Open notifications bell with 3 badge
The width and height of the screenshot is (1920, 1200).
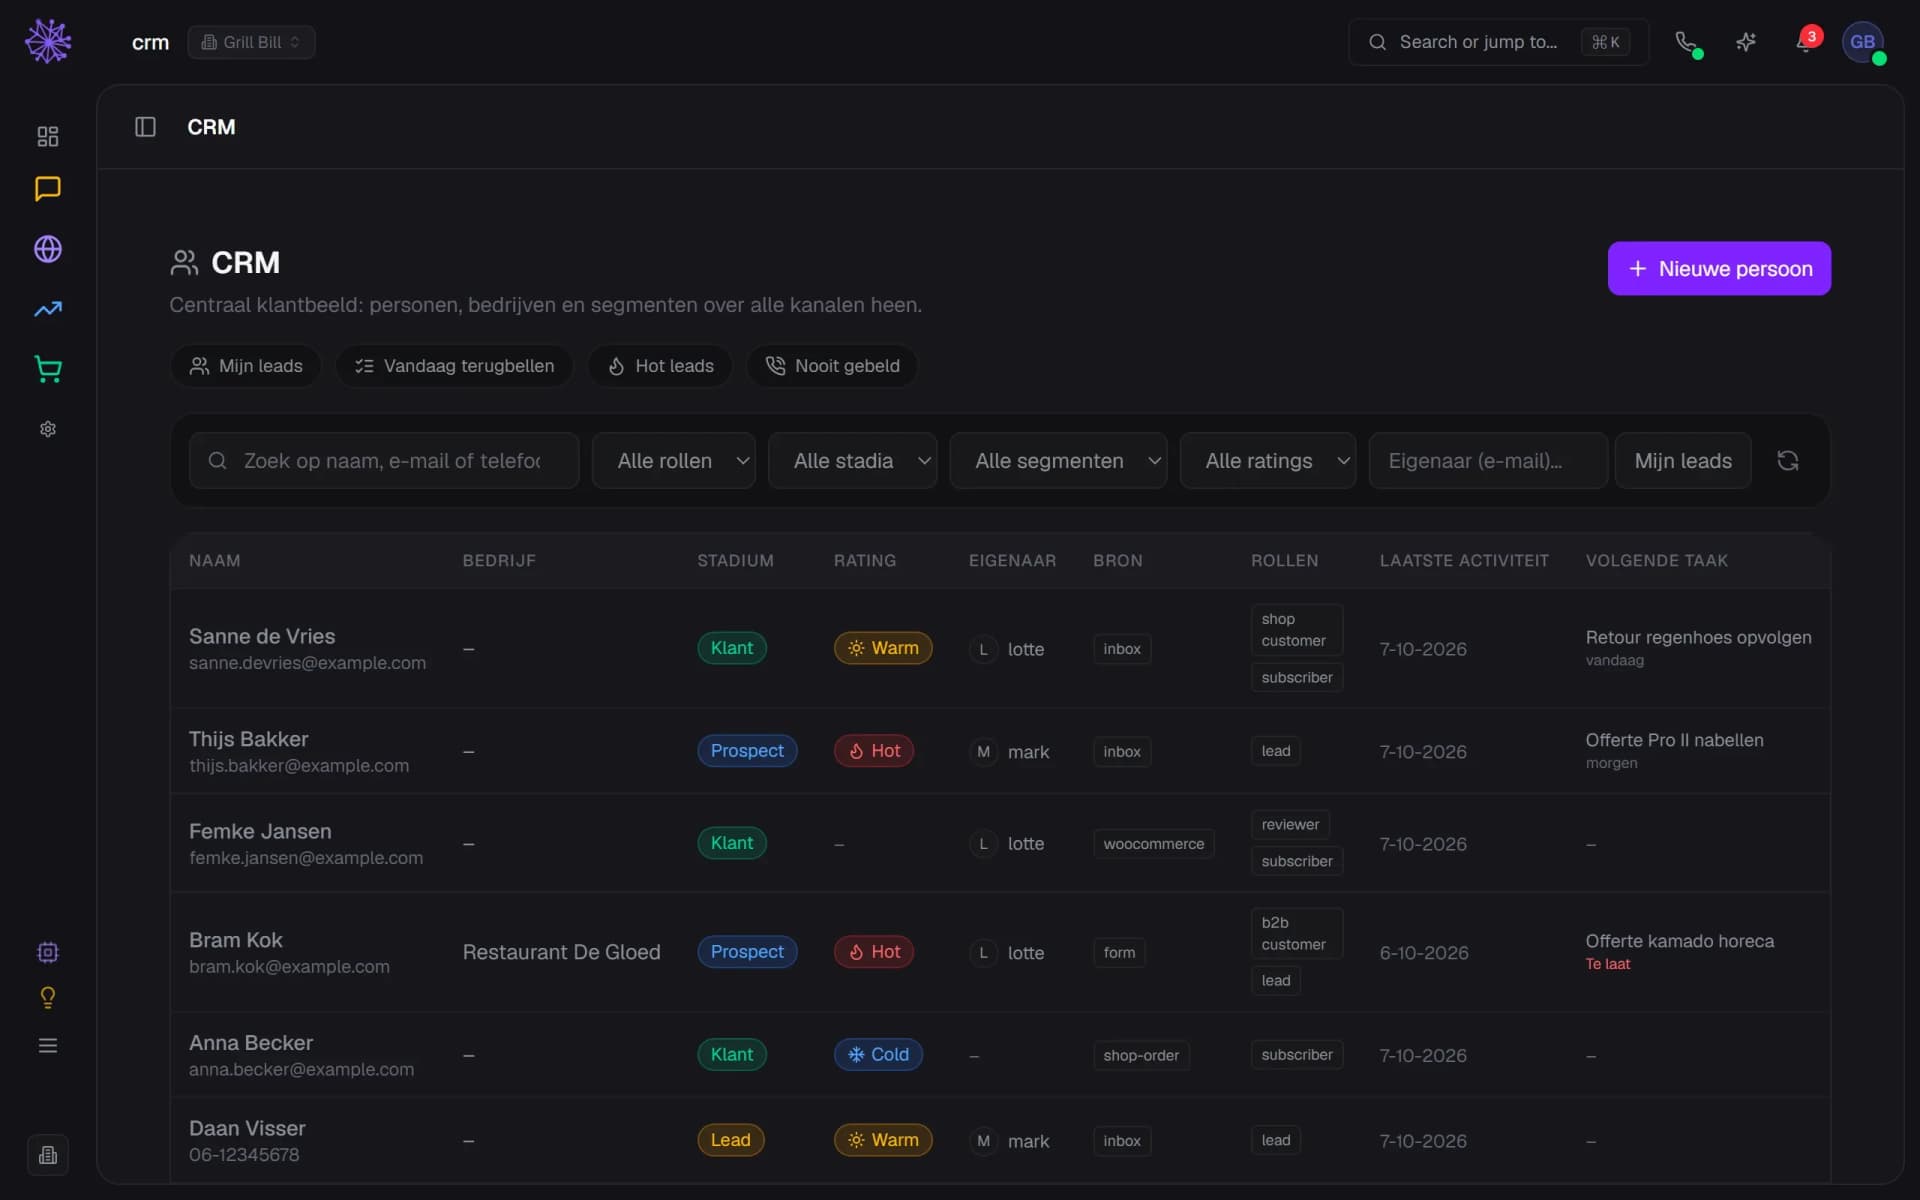pos(1806,42)
